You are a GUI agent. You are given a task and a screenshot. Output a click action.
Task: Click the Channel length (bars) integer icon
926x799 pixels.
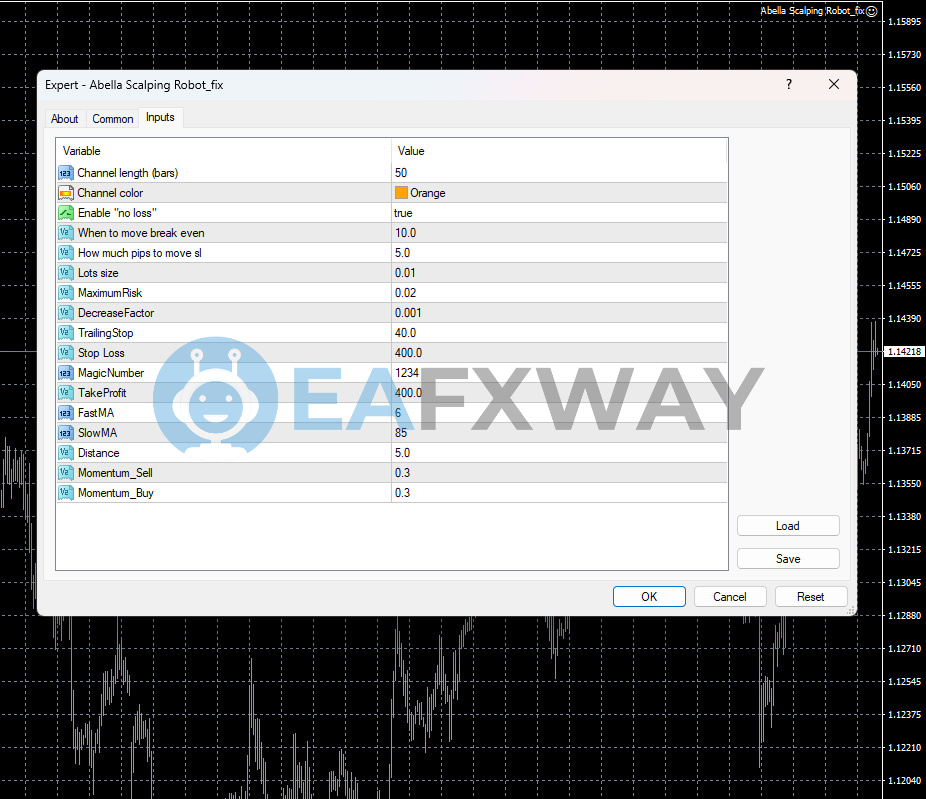(x=66, y=173)
